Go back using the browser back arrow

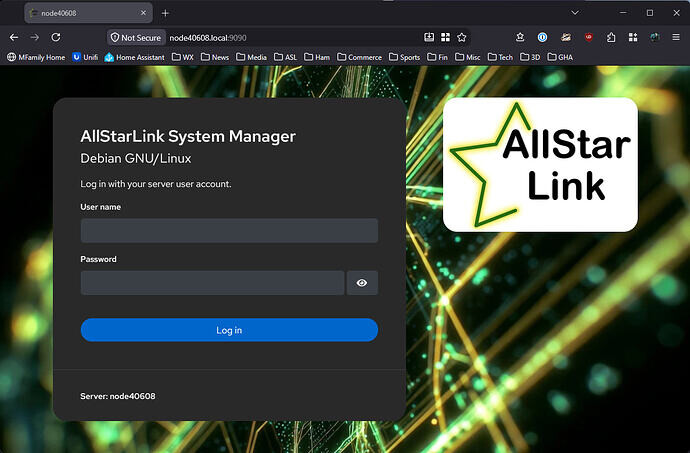14,37
